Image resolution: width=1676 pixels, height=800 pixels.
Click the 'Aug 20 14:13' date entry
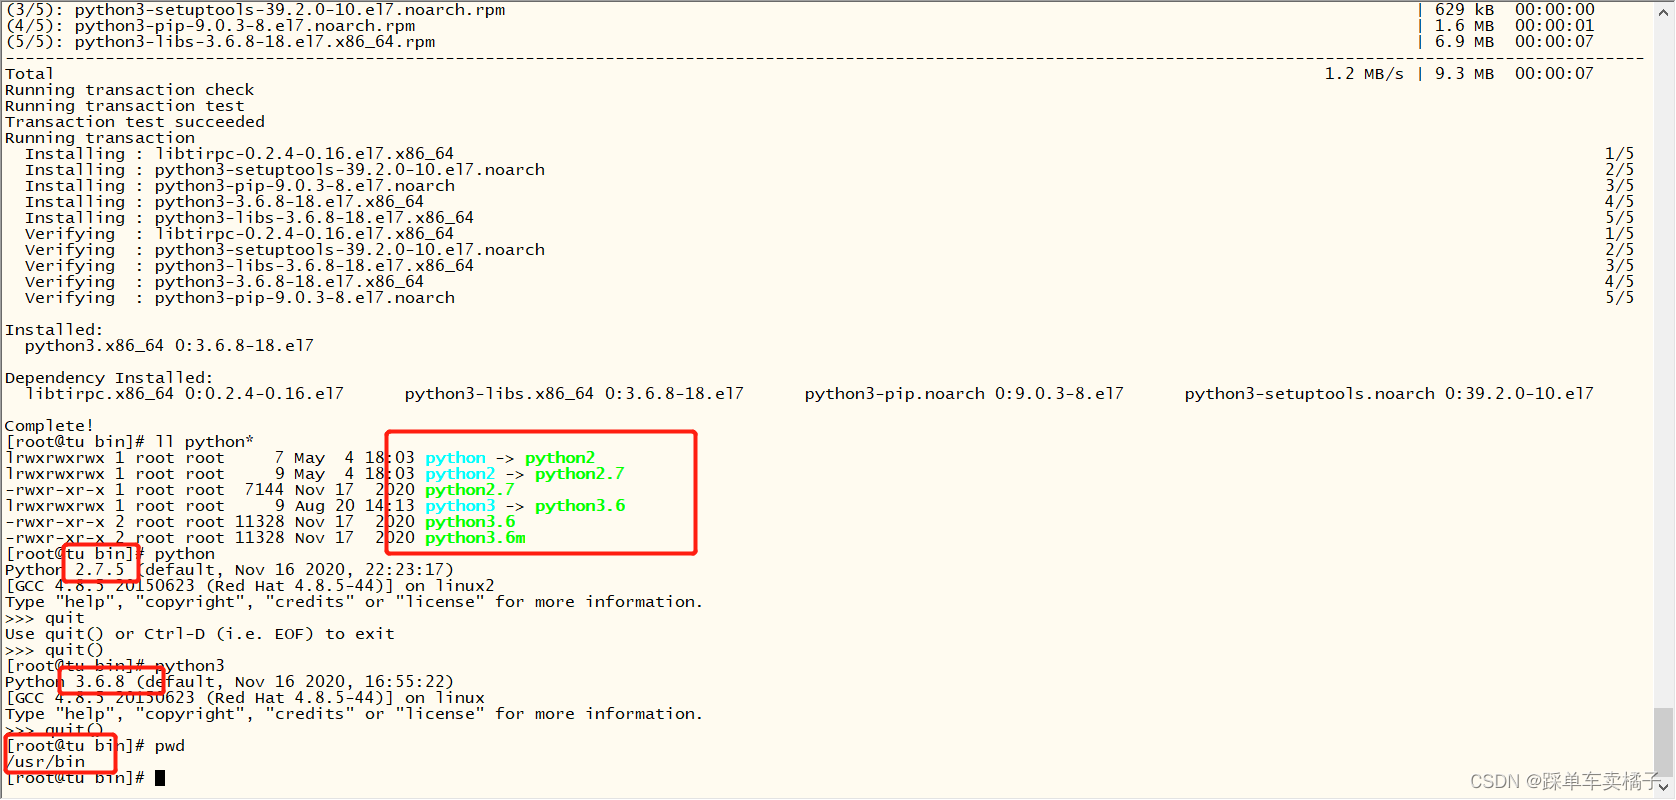(354, 506)
